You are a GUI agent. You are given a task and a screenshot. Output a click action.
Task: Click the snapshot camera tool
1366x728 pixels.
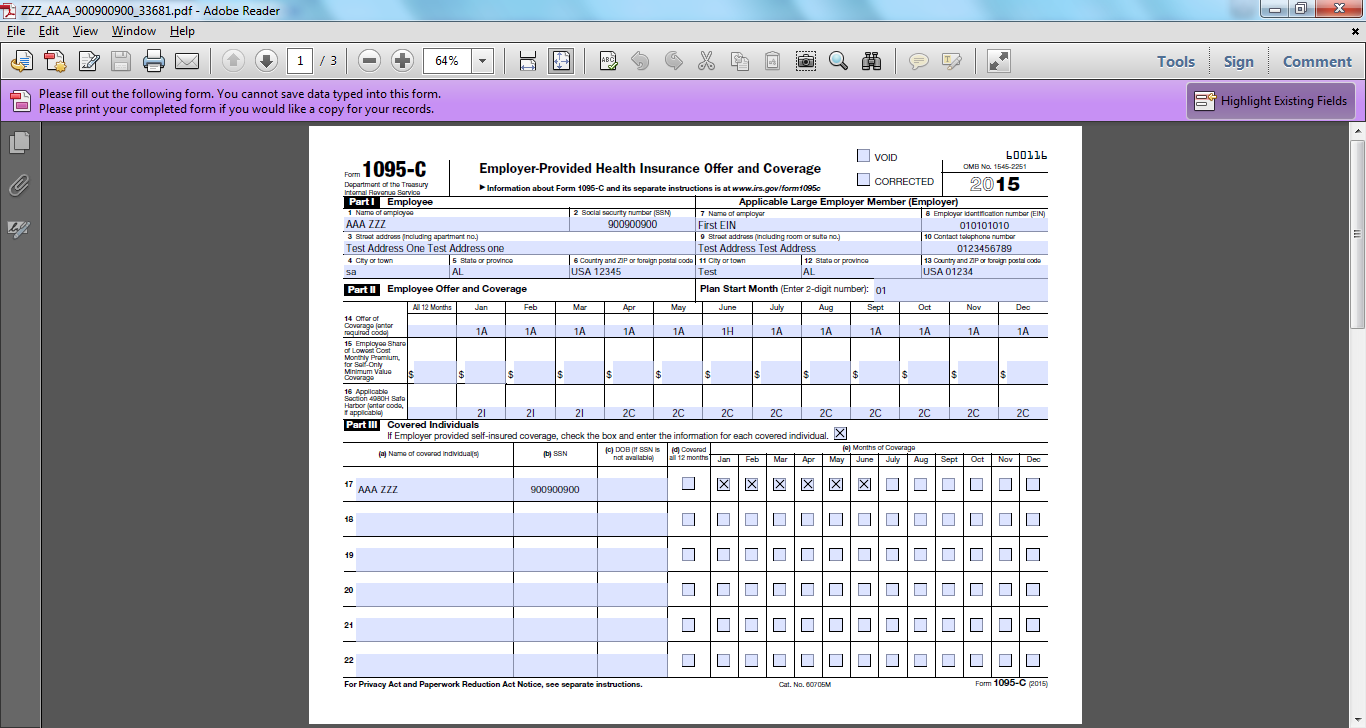click(x=805, y=61)
